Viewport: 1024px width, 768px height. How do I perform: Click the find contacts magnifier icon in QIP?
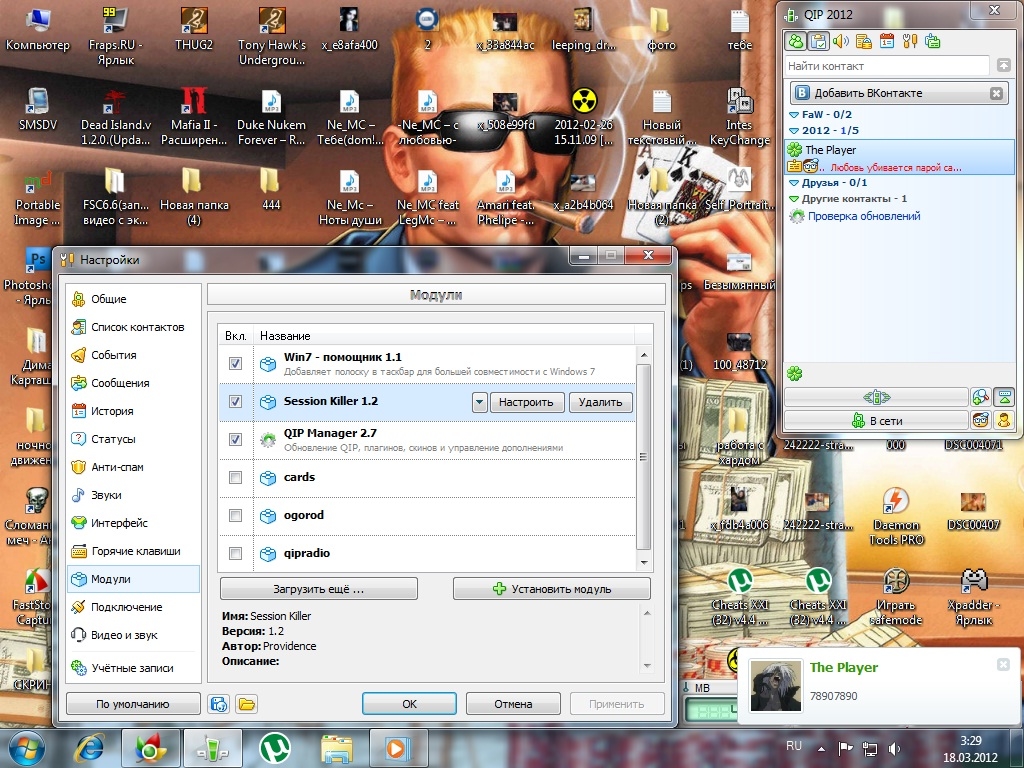[x=981, y=397]
